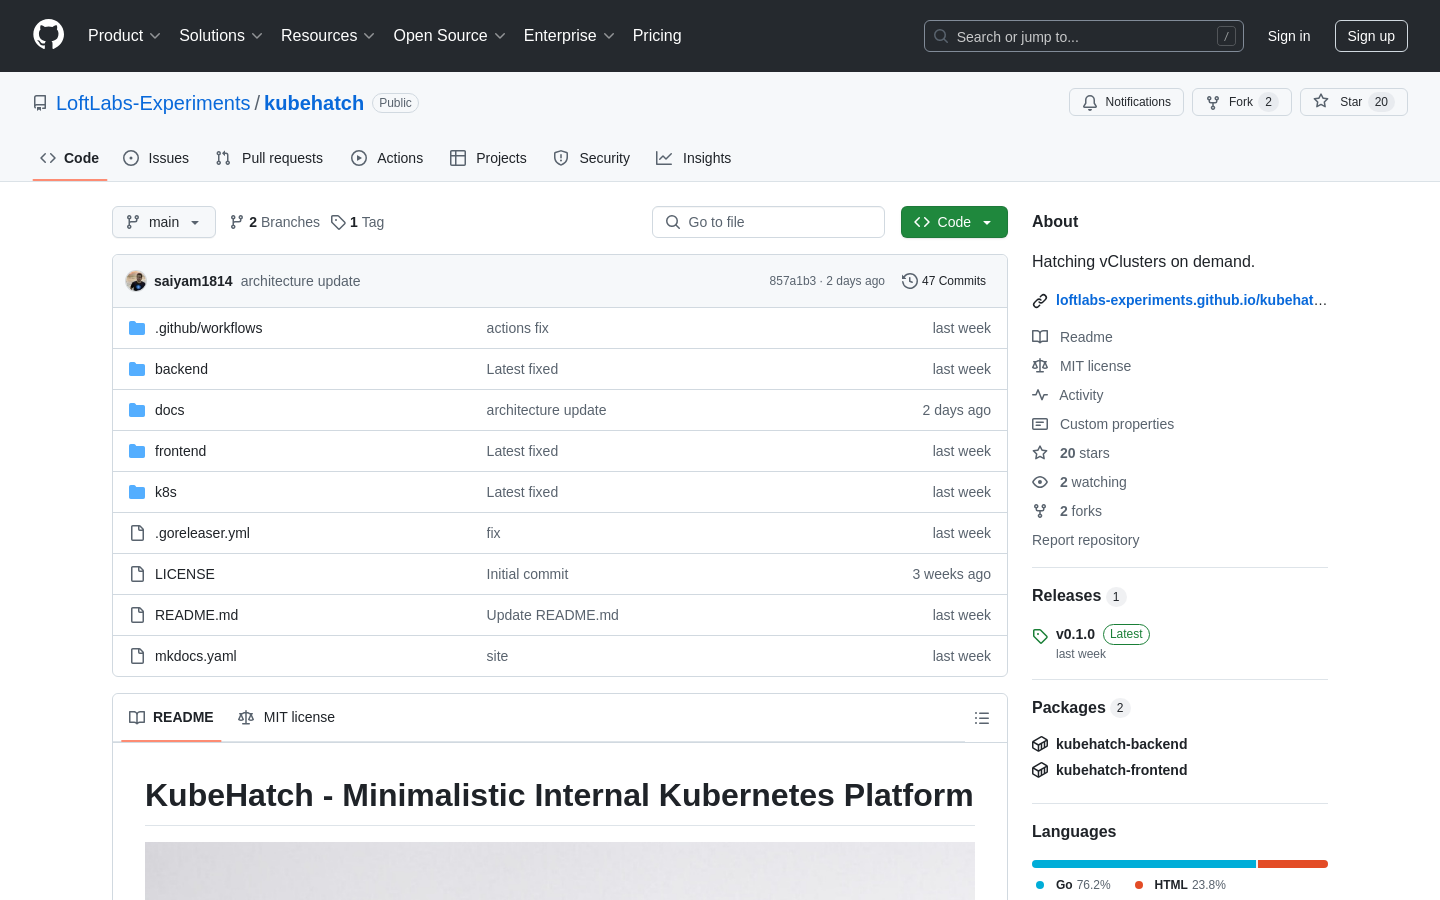
Task: Click the branches icon next to 2 Branches
Action: point(237,222)
